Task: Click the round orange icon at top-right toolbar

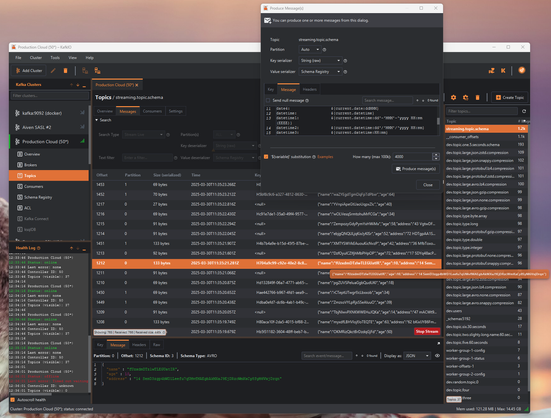Action: coord(522,70)
